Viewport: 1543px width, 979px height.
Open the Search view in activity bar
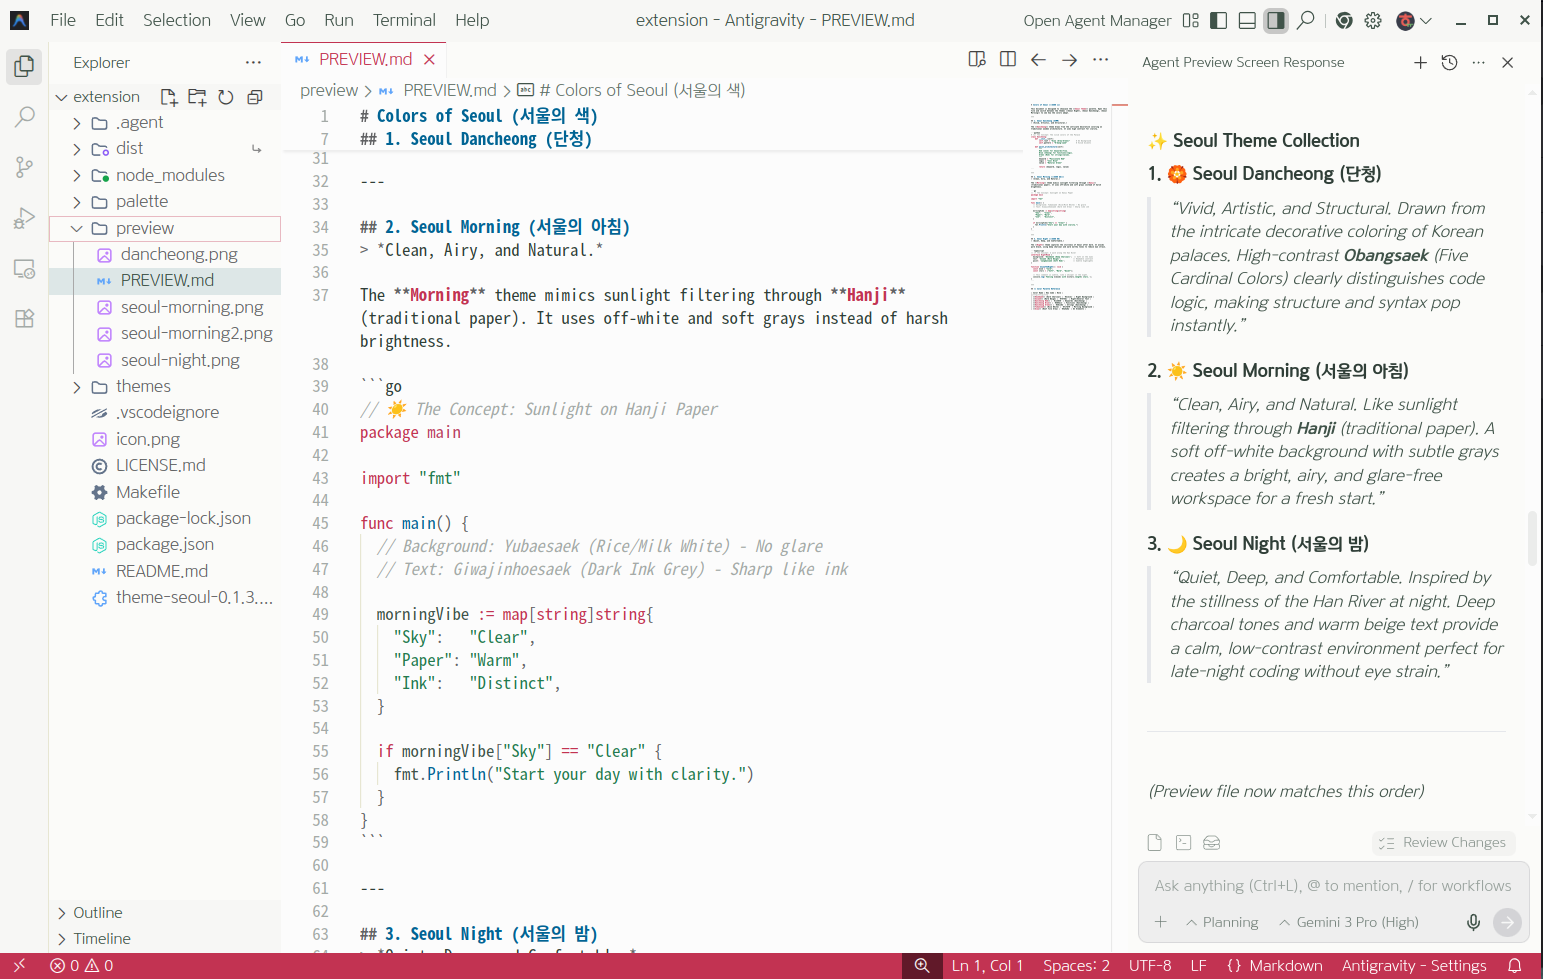tap(24, 117)
